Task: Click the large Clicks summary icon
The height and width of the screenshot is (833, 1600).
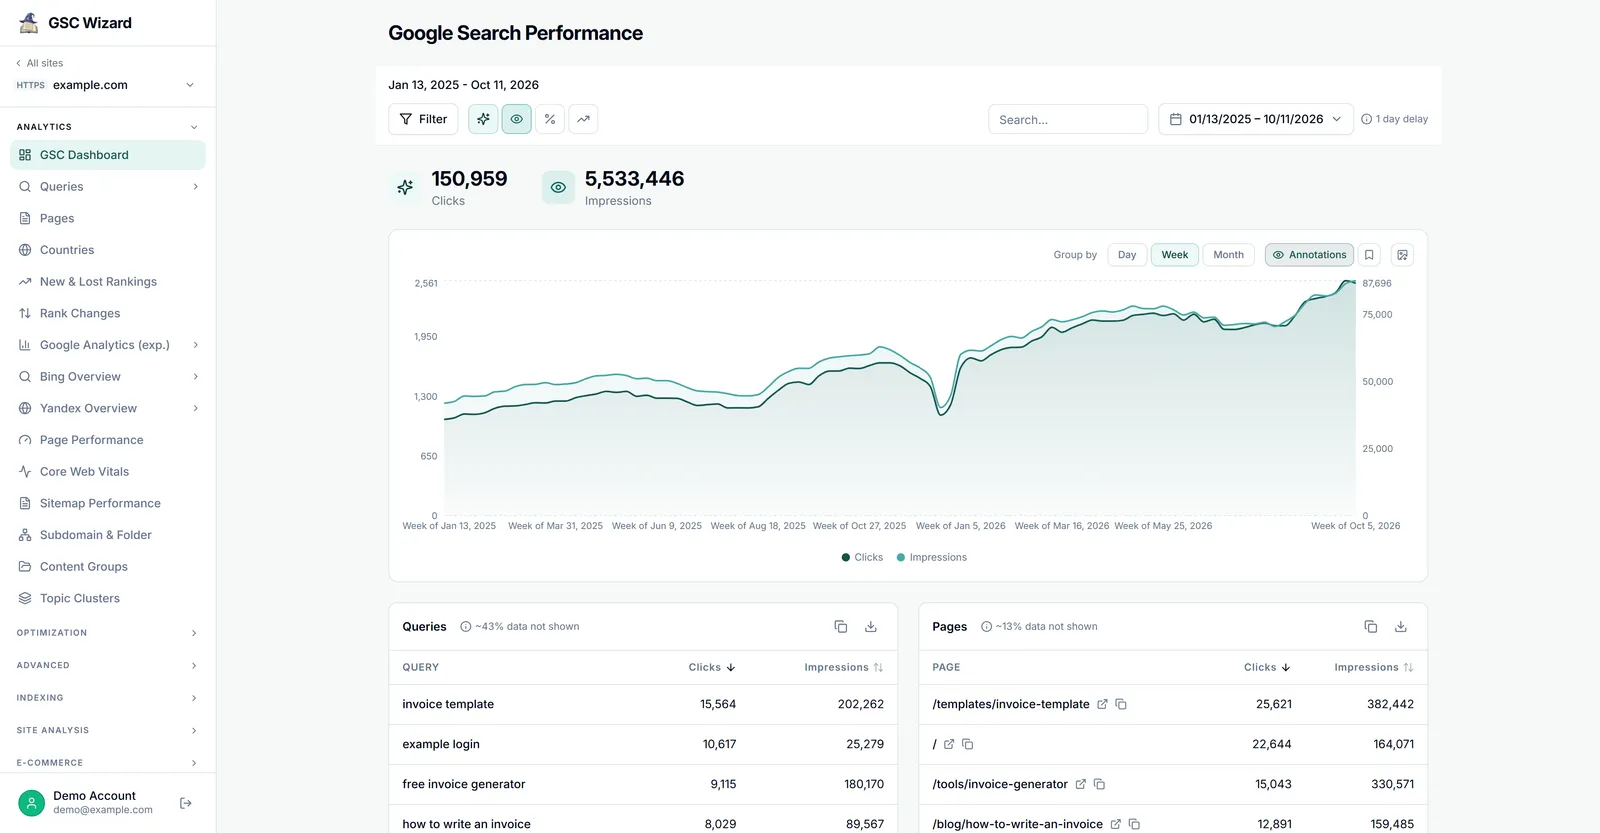Action: [x=405, y=187]
